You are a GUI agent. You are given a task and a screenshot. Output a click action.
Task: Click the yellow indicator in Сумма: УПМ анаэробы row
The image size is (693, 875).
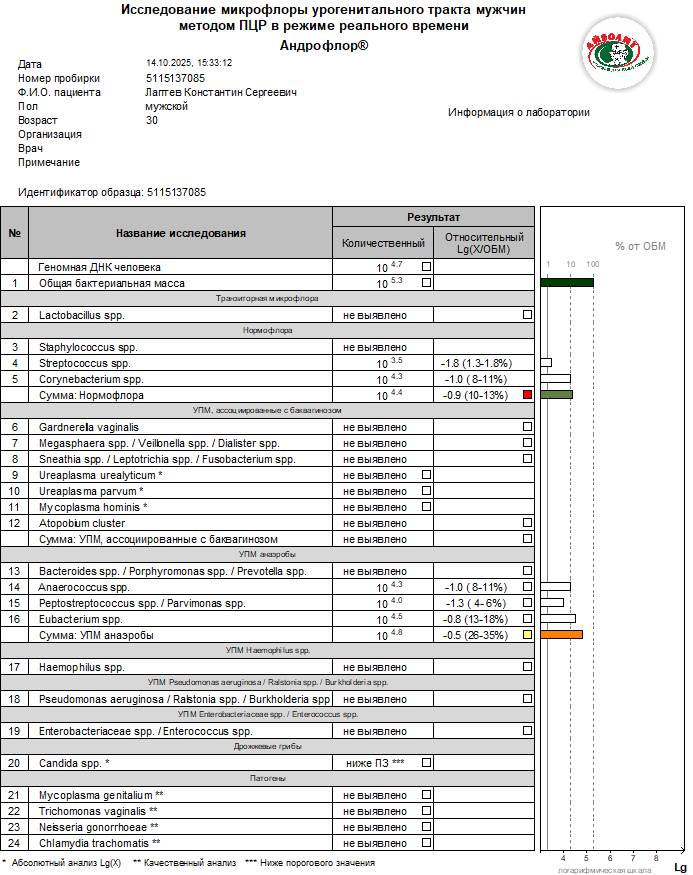coord(527,635)
